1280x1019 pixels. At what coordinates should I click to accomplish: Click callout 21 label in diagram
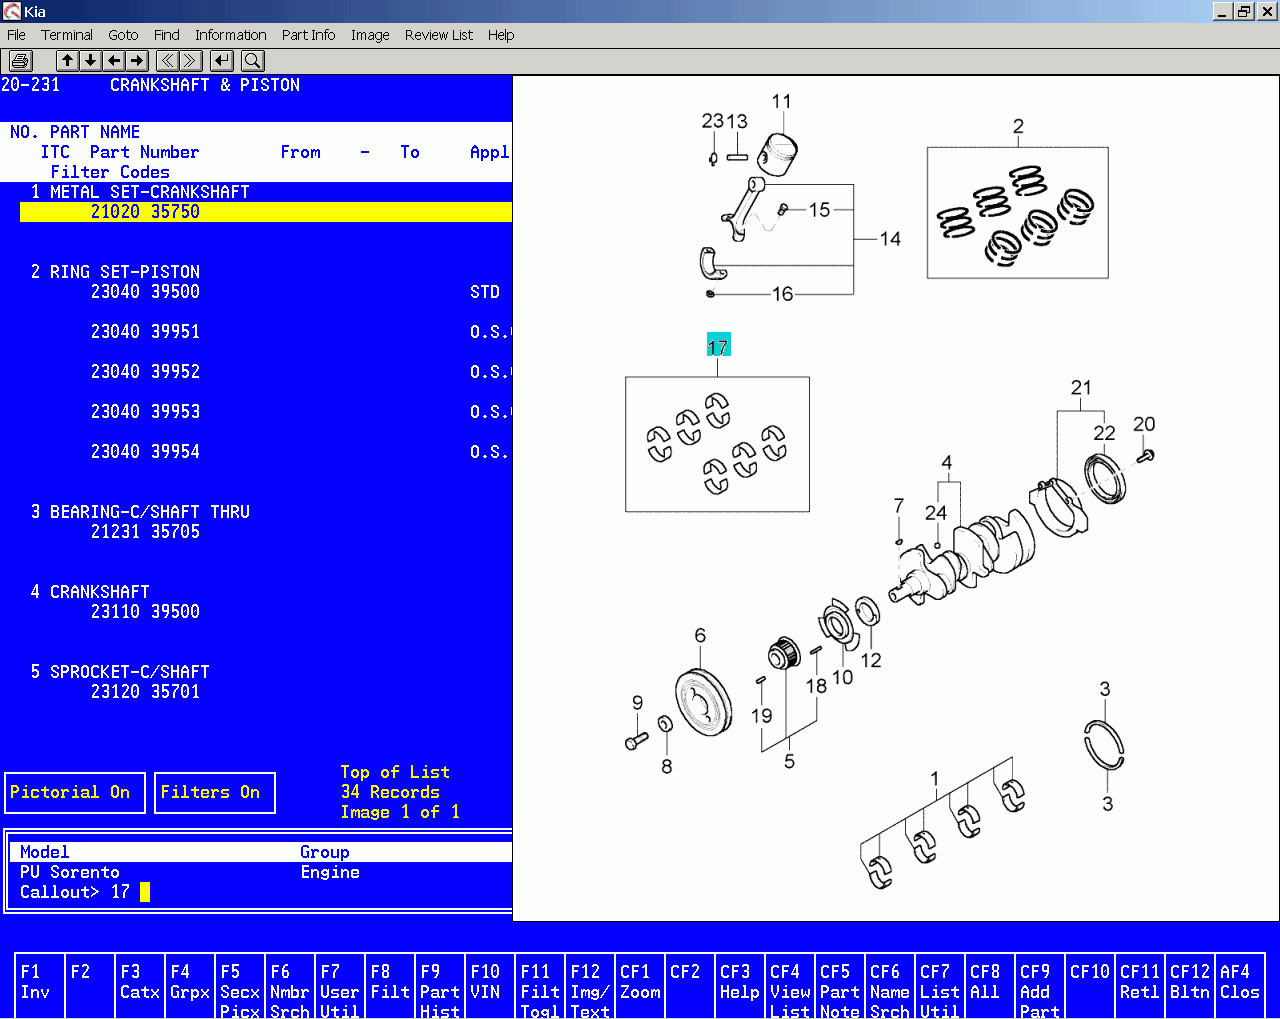tap(1081, 387)
